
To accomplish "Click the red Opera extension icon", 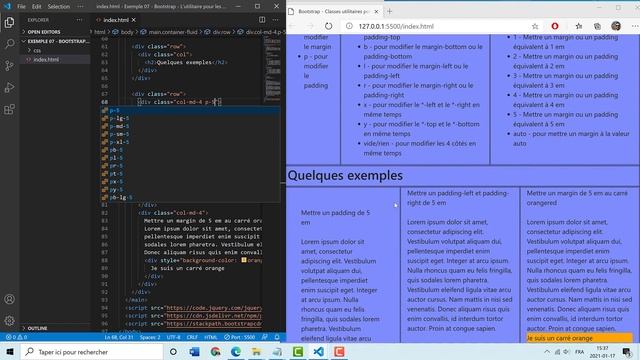I will 555,26.
